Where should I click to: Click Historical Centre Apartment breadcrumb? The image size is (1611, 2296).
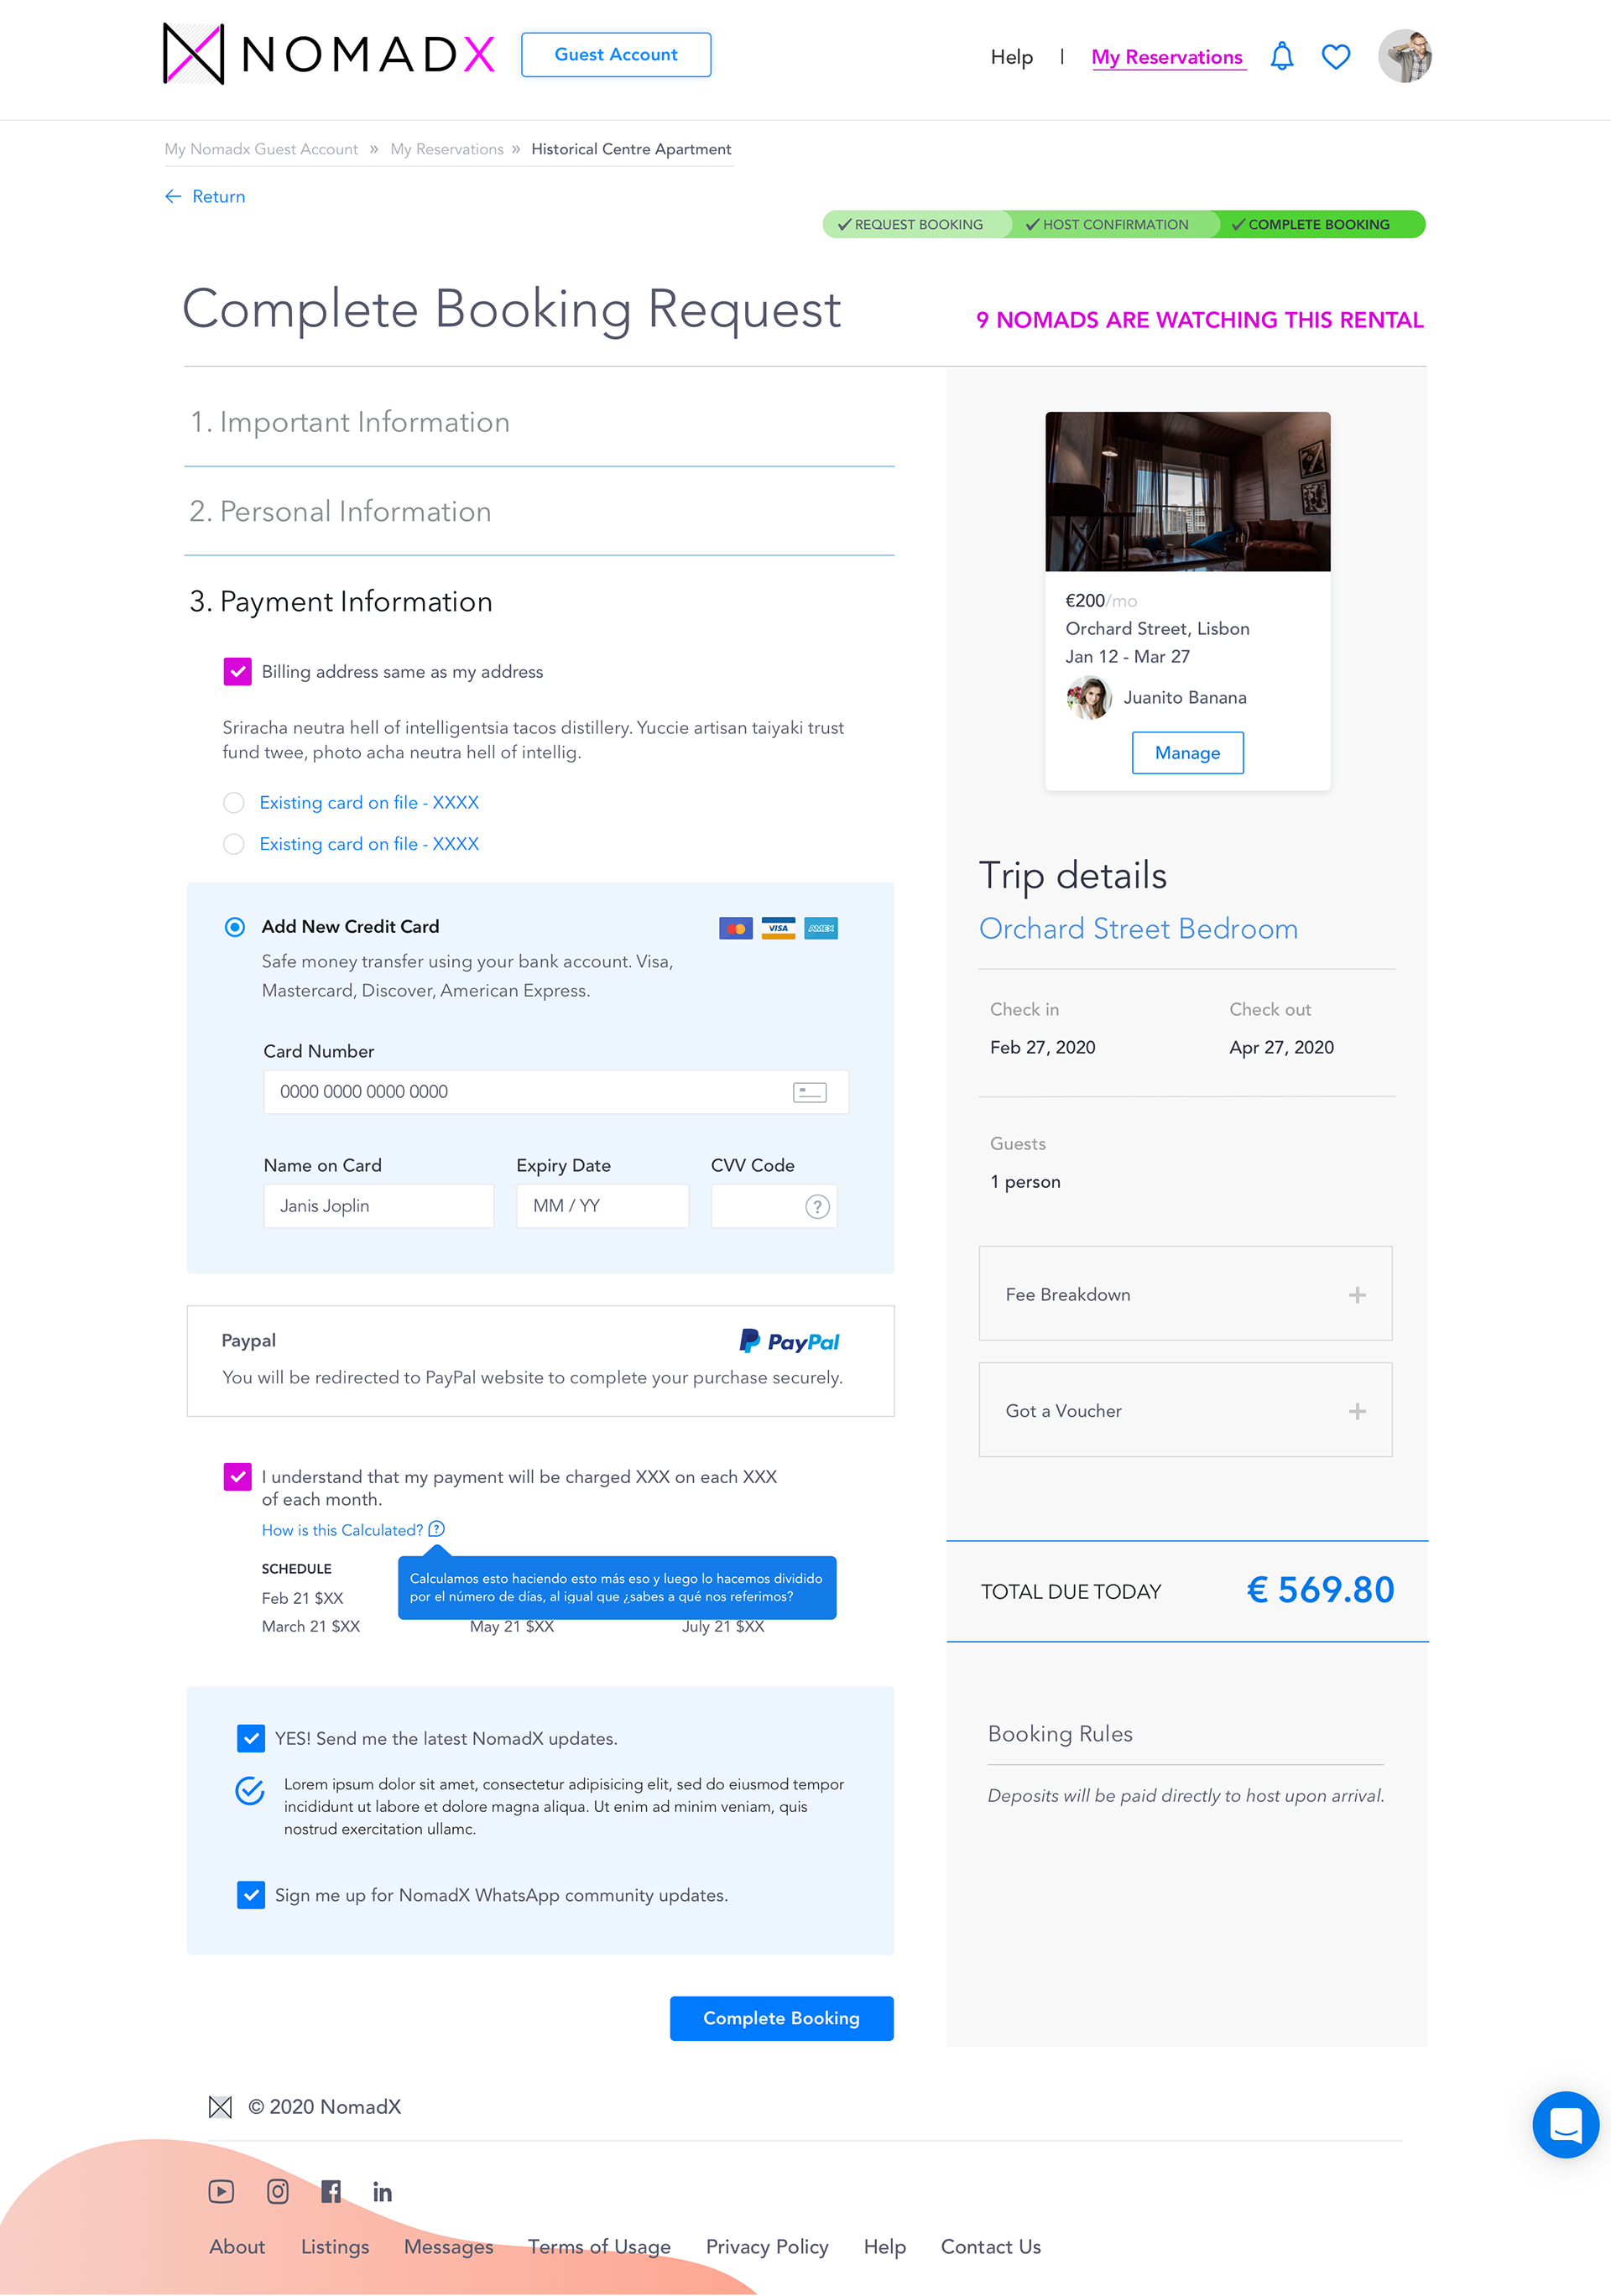point(631,149)
